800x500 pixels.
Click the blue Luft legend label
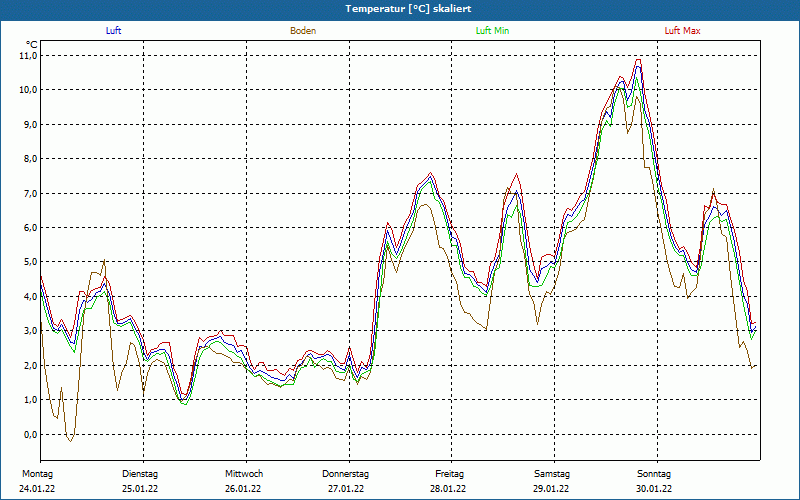(113, 31)
